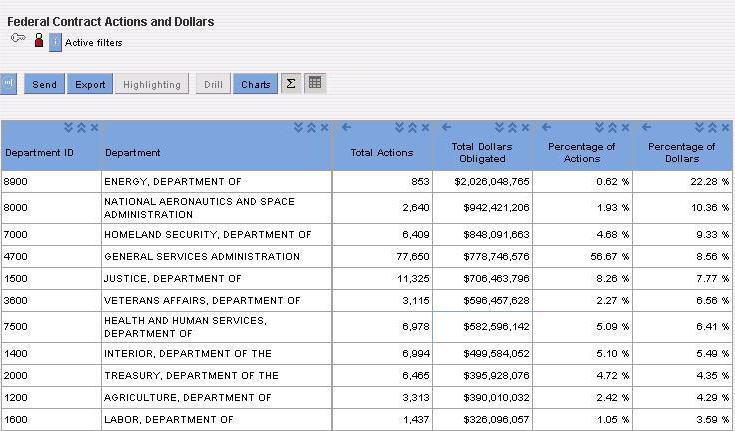Click the 77,650 total actions cell
The height and width of the screenshot is (431, 735).
coord(382,257)
